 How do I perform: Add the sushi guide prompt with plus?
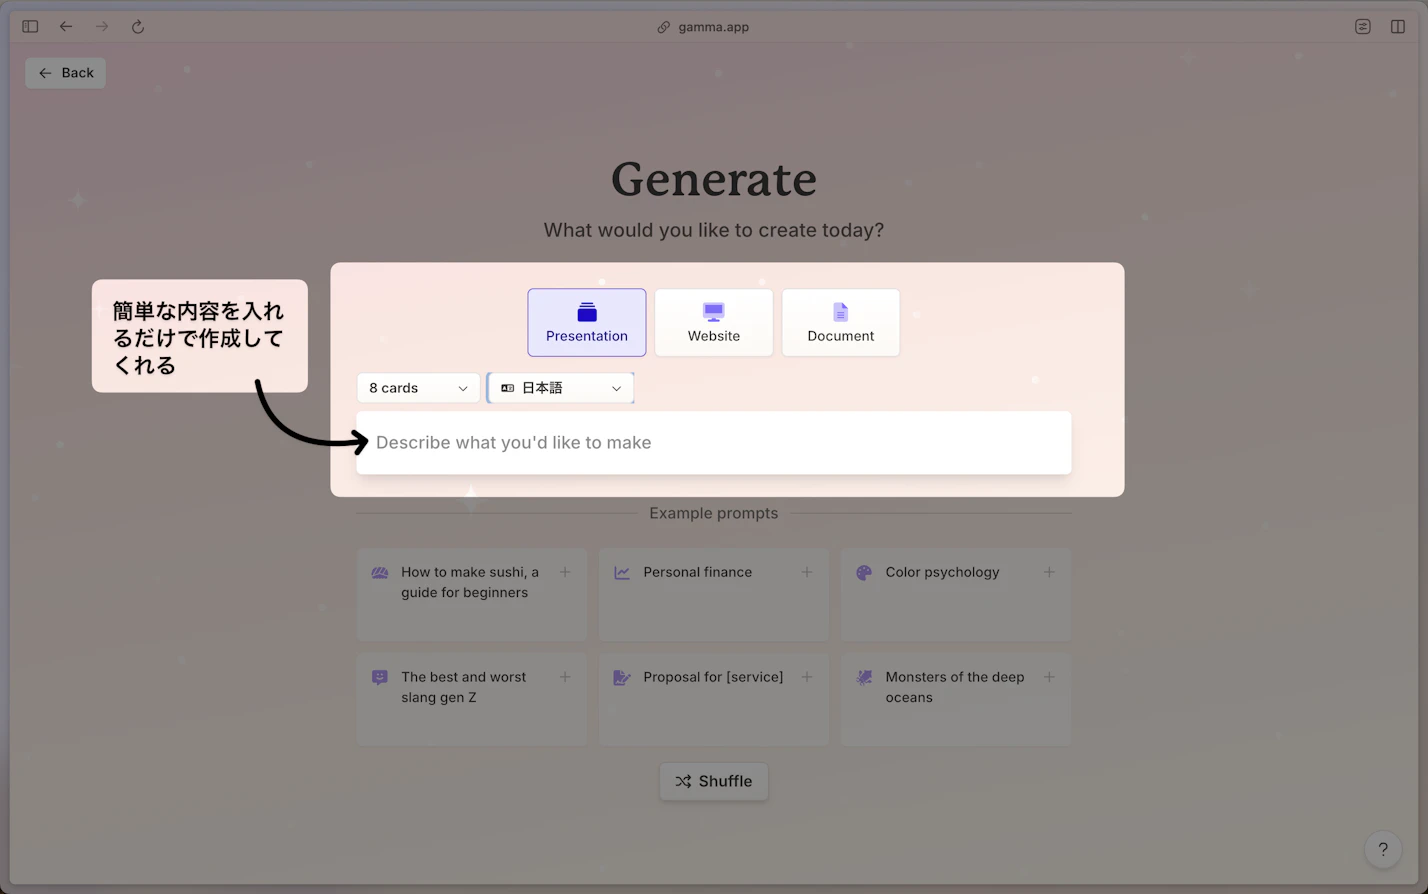tap(565, 572)
